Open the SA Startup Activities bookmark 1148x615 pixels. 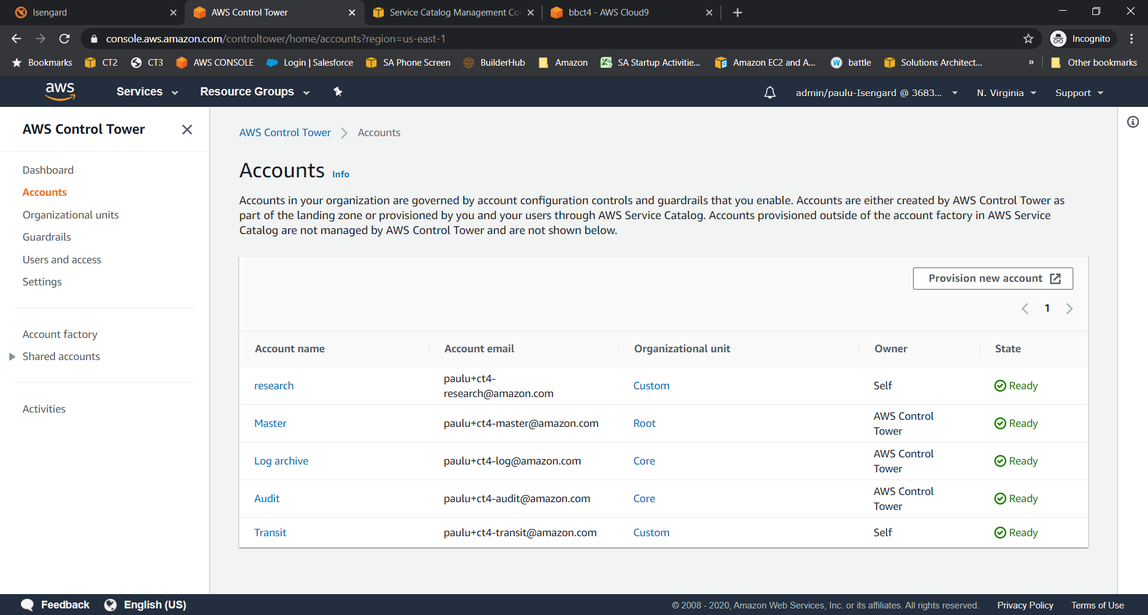(x=650, y=63)
